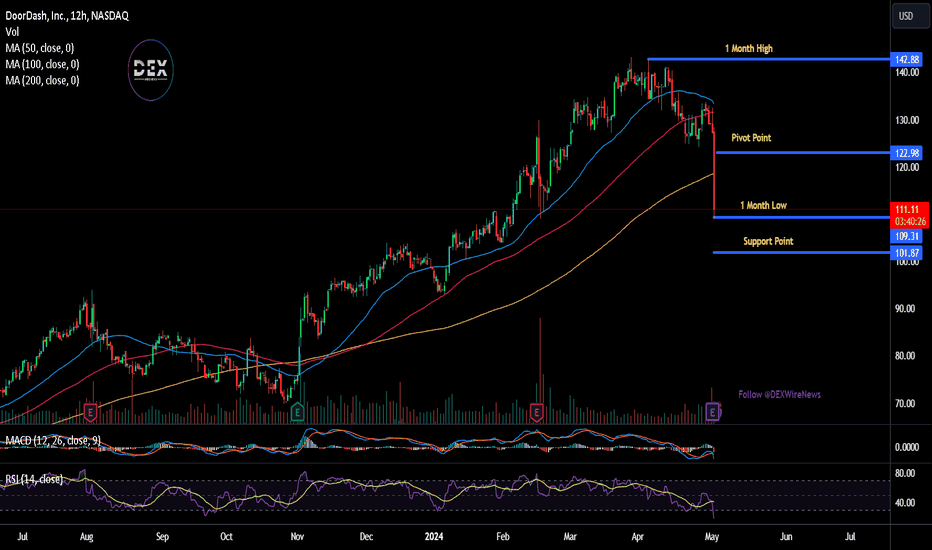Click the May label on the time axis
The width and height of the screenshot is (932, 550).
coord(712,537)
